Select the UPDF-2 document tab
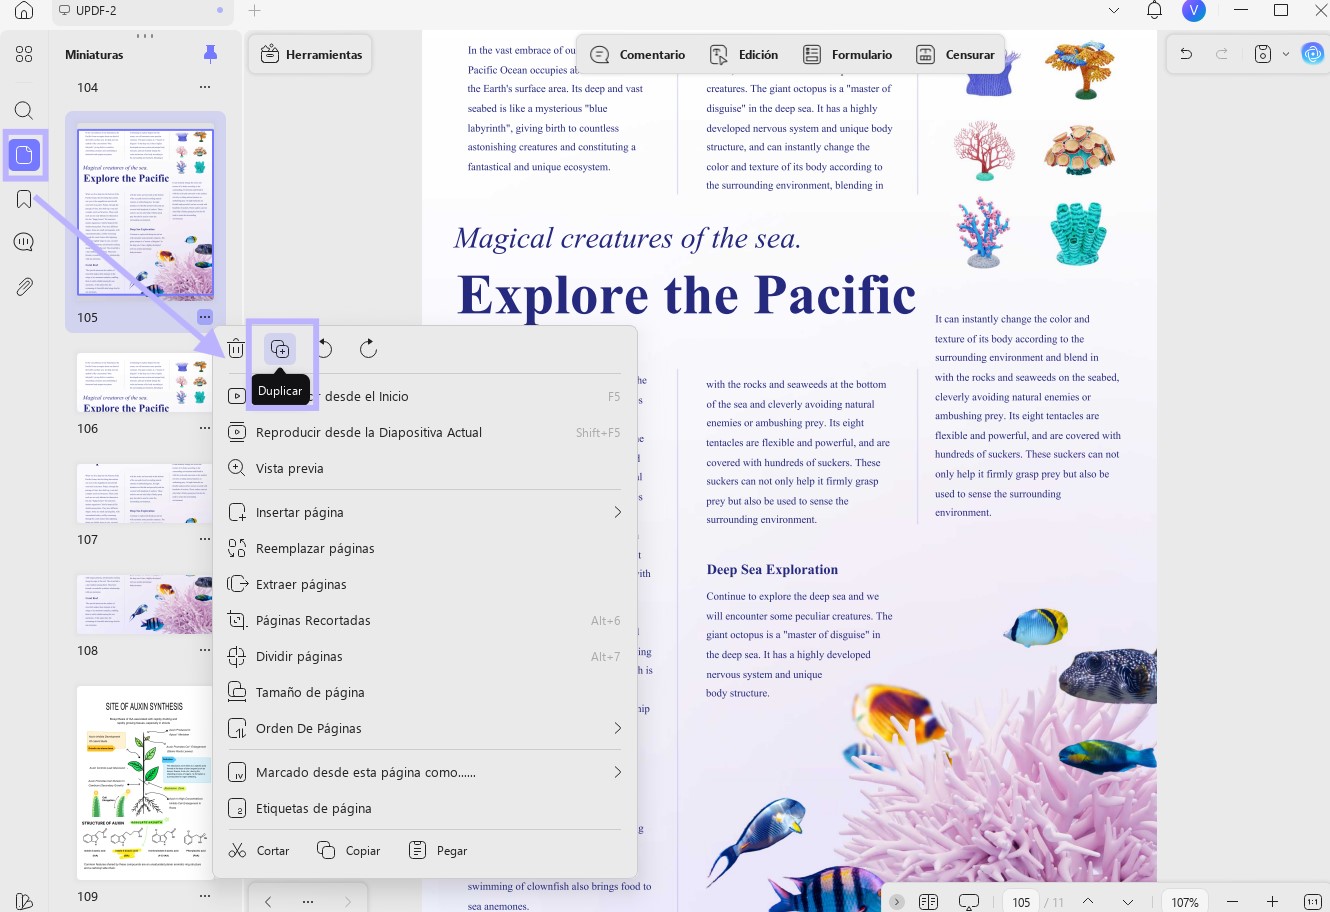This screenshot has width=1330, height=912. pyautogui.click(x=142, y=11)
